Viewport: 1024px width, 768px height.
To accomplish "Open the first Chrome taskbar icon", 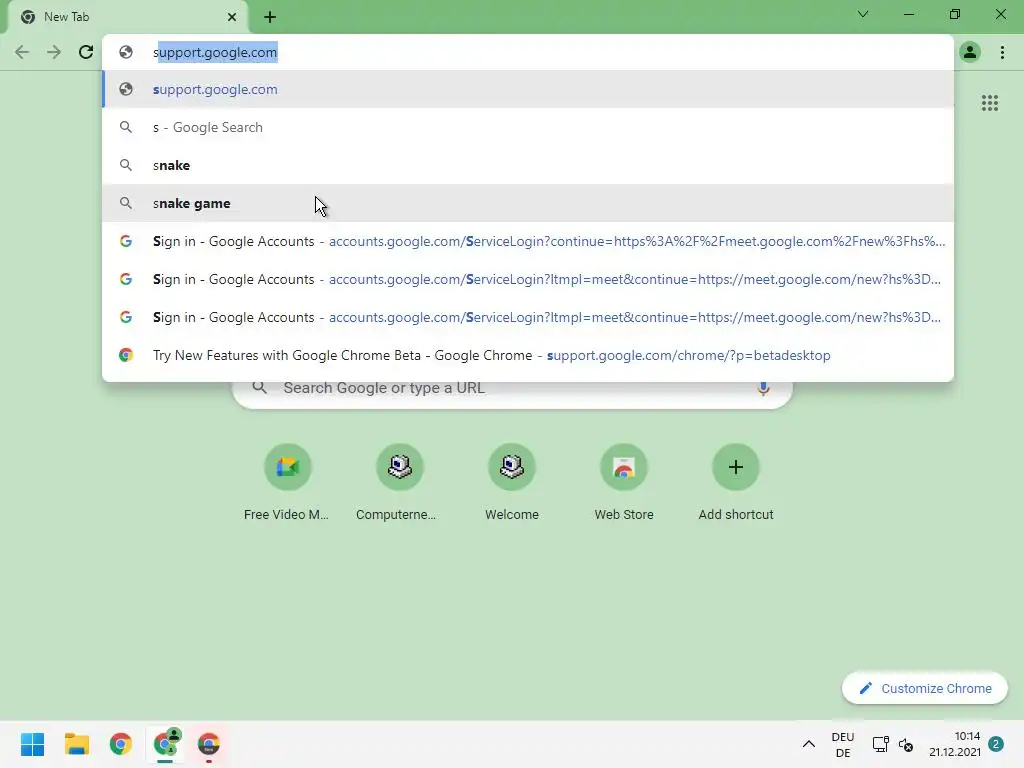I will (121, 744).
